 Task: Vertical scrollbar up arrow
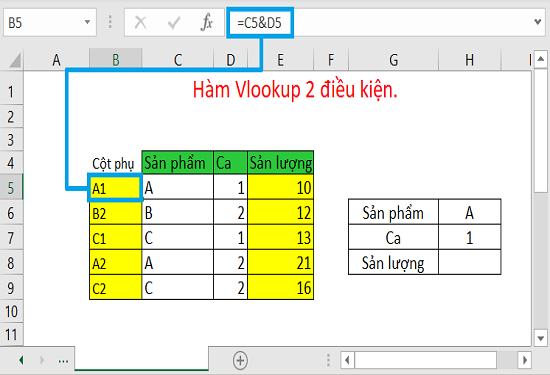[541, 58]
